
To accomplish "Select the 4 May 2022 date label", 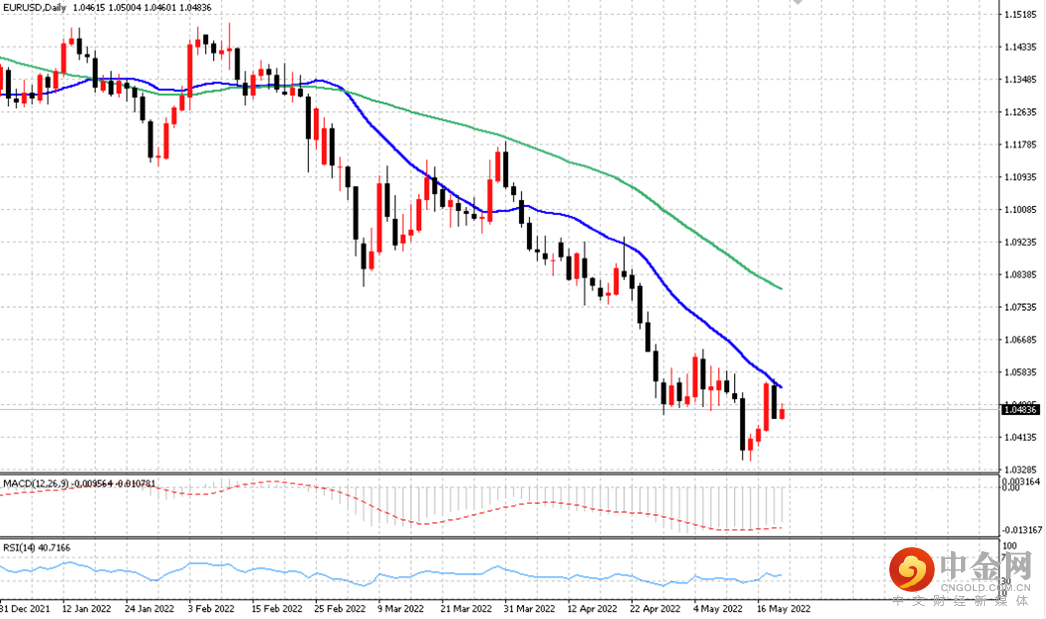I will pos(717,608).
